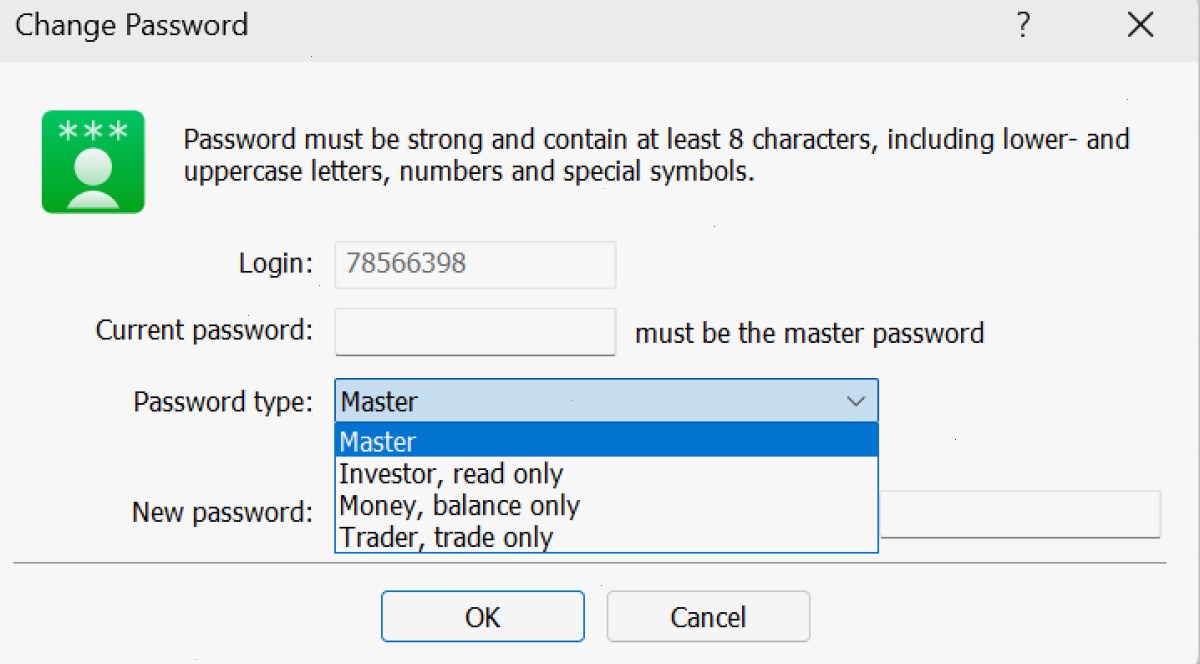Confirm with the OK button
Viewport: 1200px width, 664px height.
click(483, 616)
